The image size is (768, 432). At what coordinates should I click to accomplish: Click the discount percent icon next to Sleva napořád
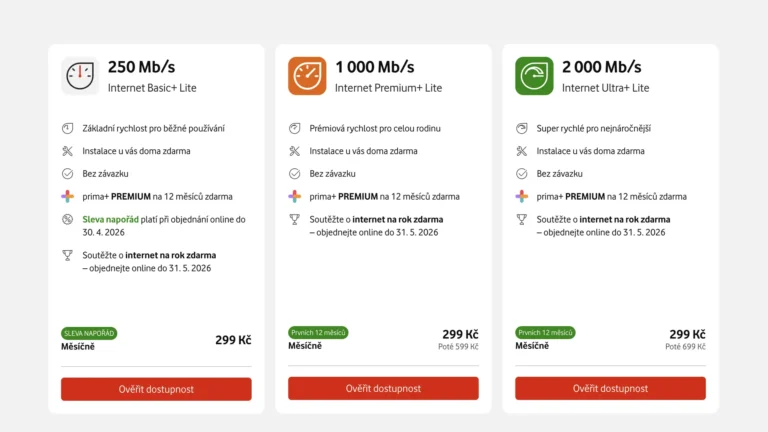coord(67,219)
